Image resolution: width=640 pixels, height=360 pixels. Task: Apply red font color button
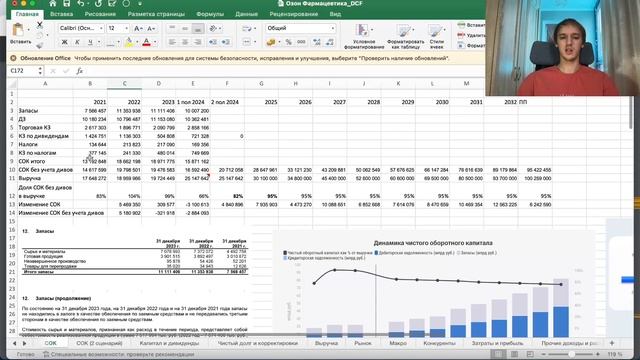[x=147, y=42]
